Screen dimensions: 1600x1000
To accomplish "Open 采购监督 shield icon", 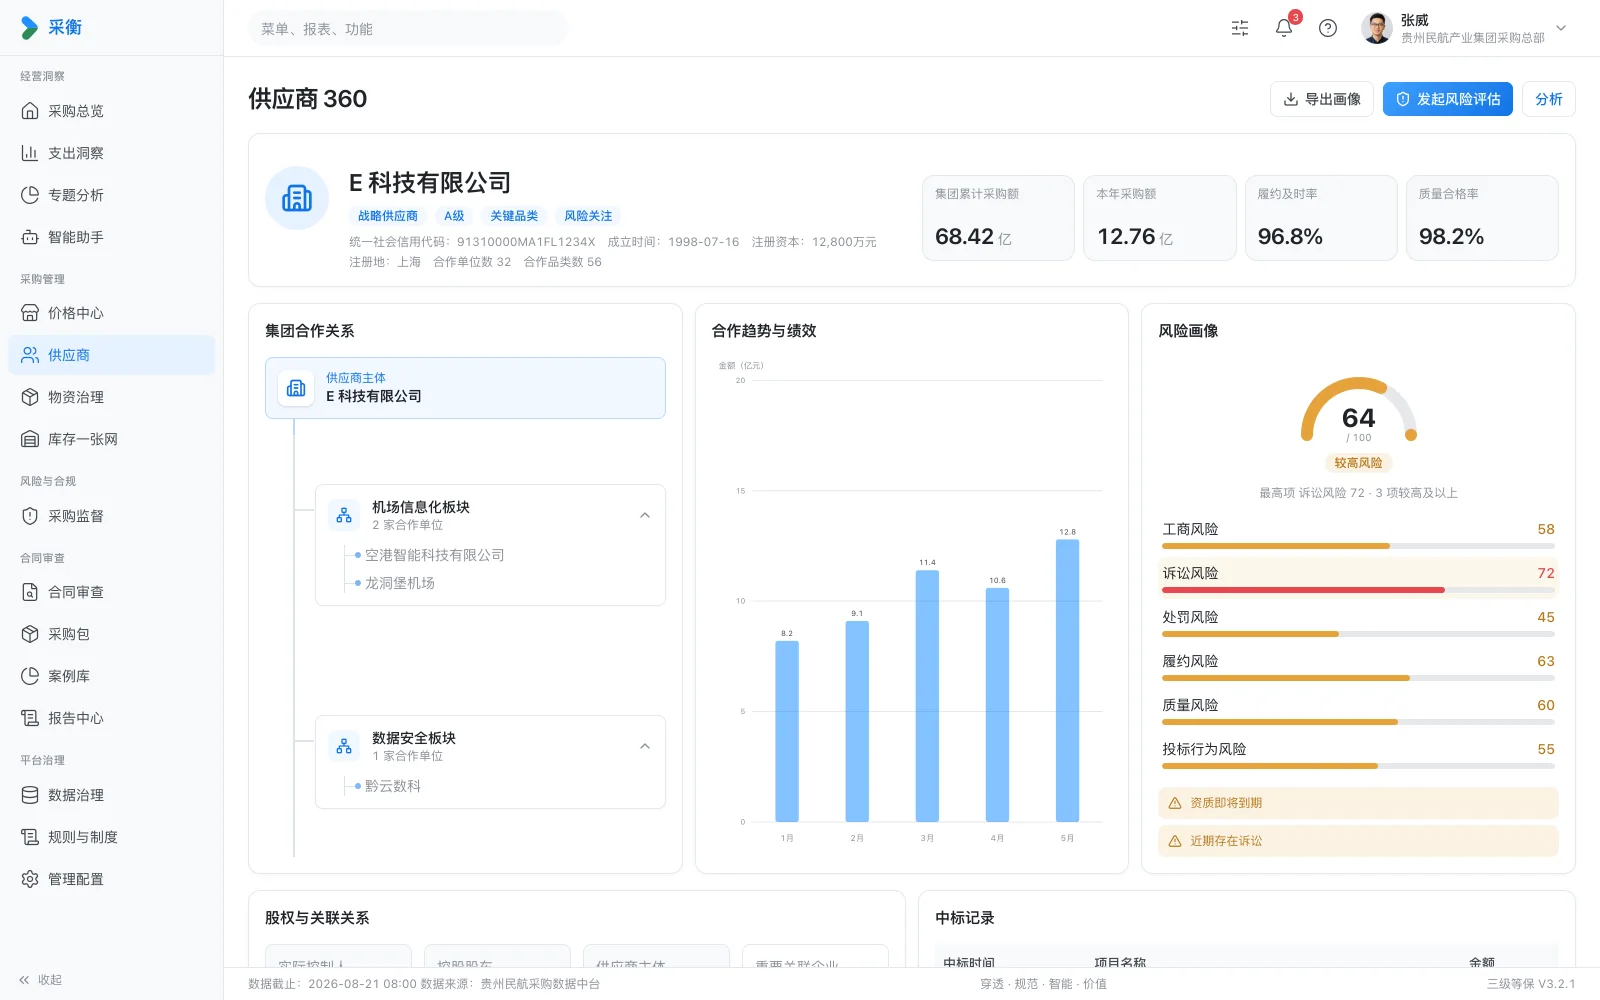I will coord(30,516).
